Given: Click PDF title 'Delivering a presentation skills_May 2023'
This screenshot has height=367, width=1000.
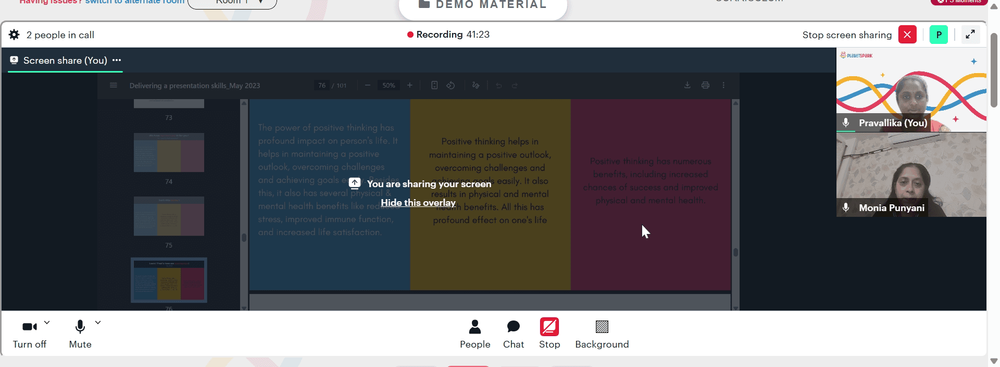Looking at the screenshot, I should [195, 86].
